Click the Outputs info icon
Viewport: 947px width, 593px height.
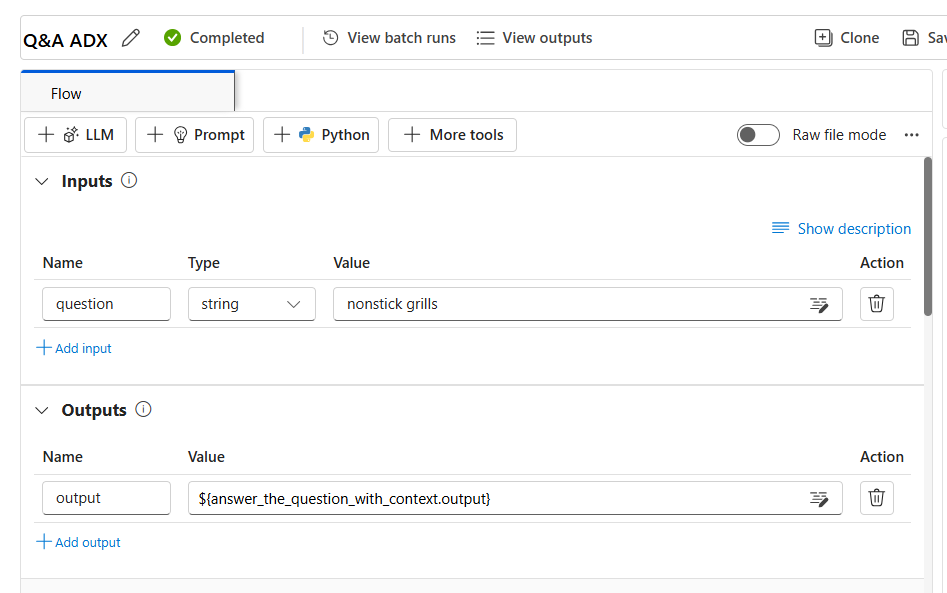click(143, 409)
